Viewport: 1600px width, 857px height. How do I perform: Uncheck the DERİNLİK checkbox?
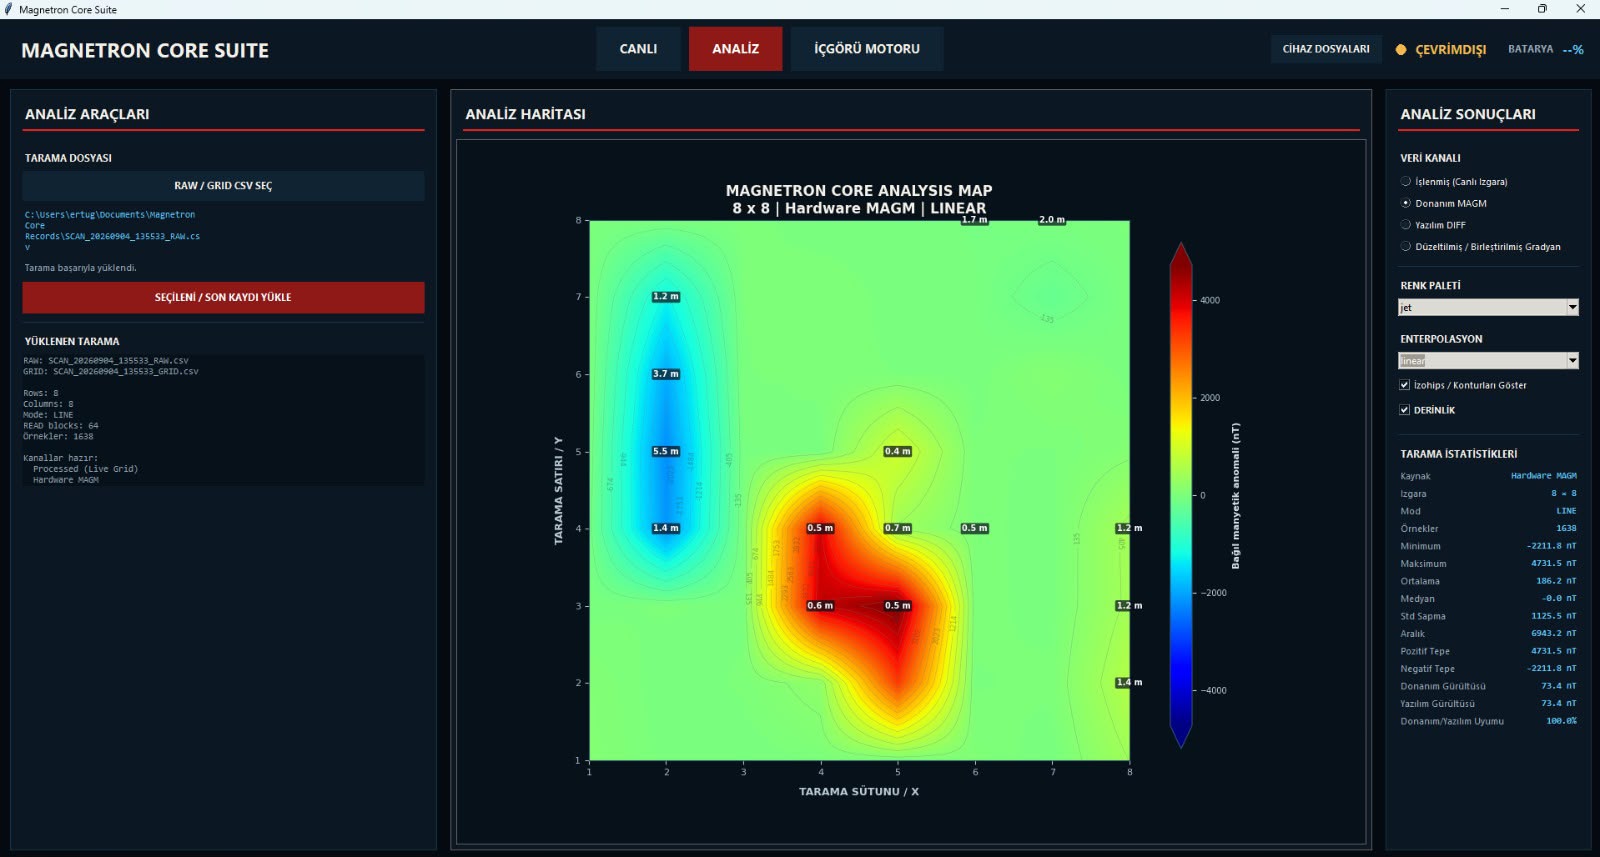point(1405,410)
